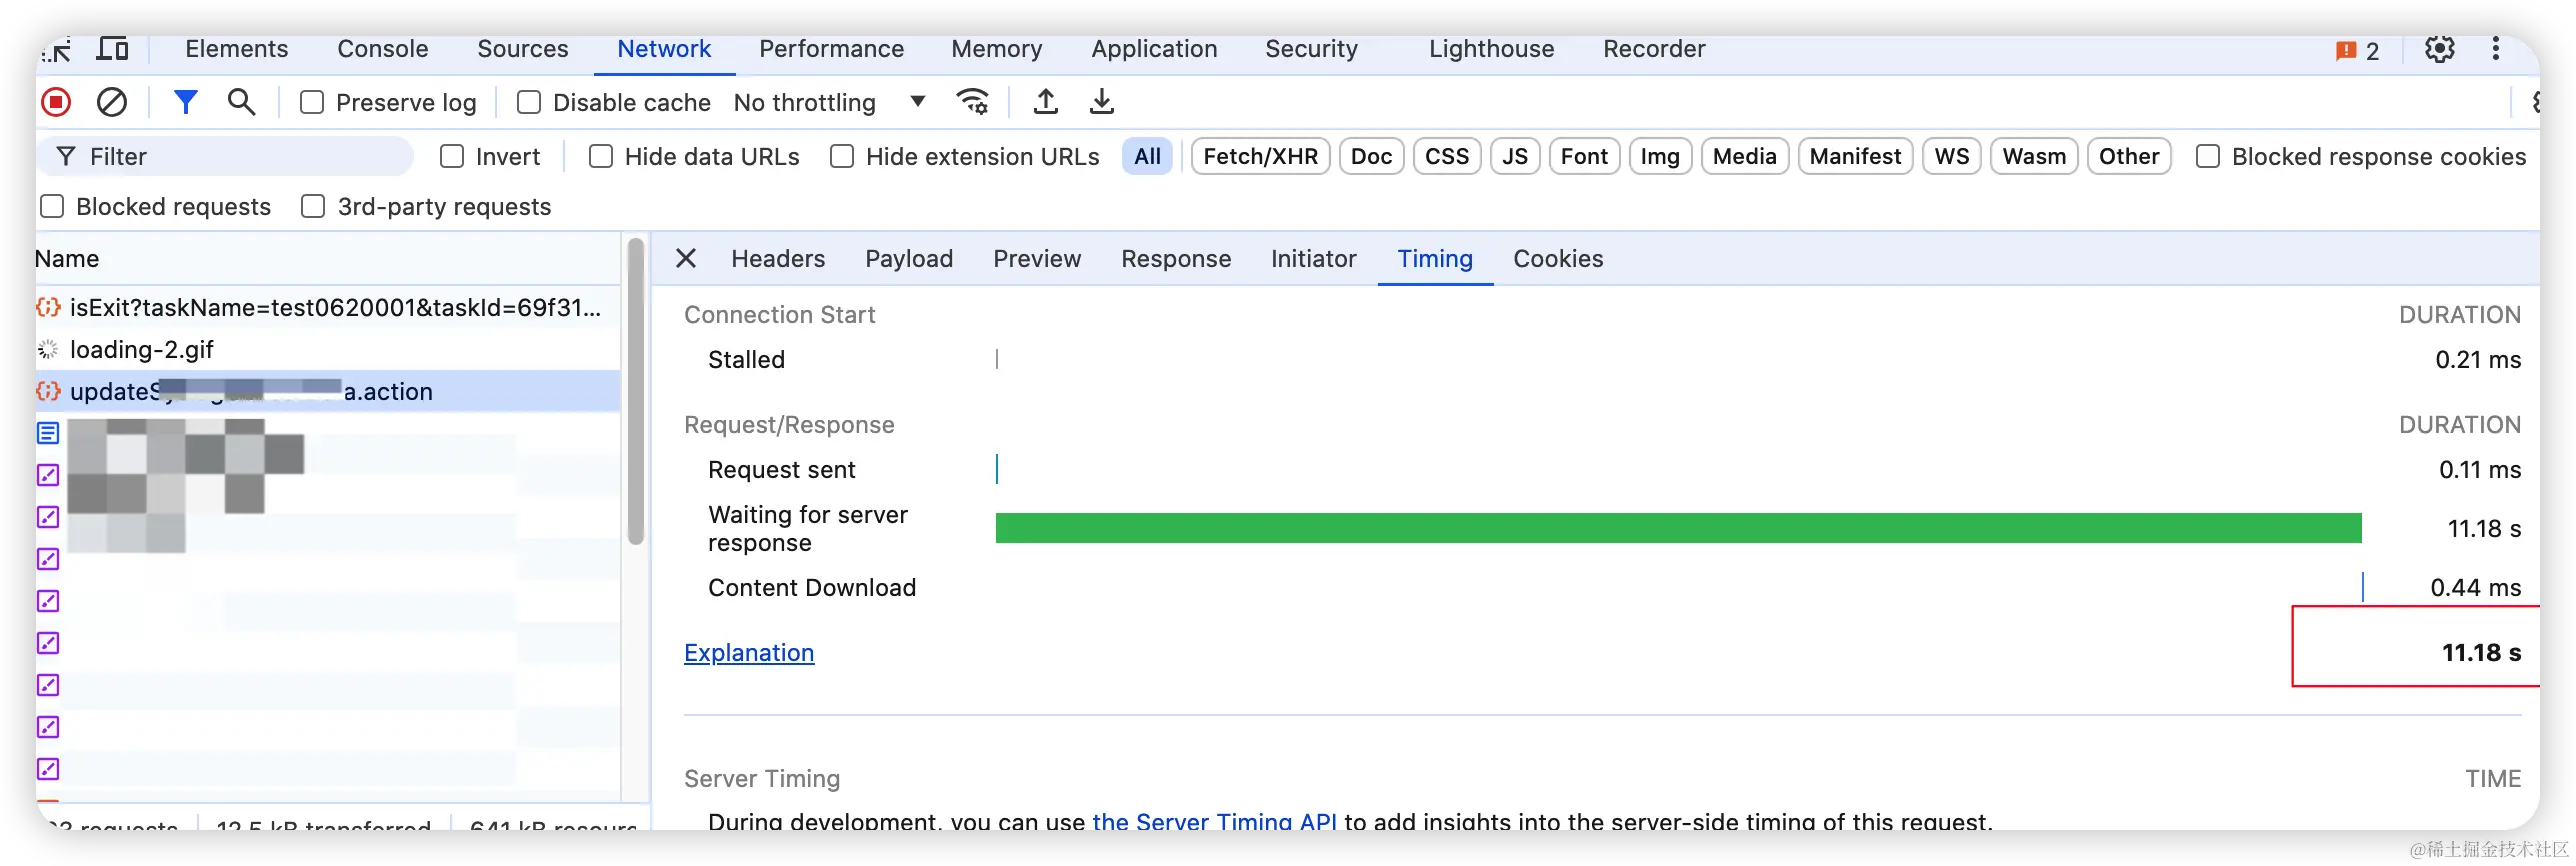
Task: Switch to the Elements panel
Action: pyautogui.click(x=236, y=49)
